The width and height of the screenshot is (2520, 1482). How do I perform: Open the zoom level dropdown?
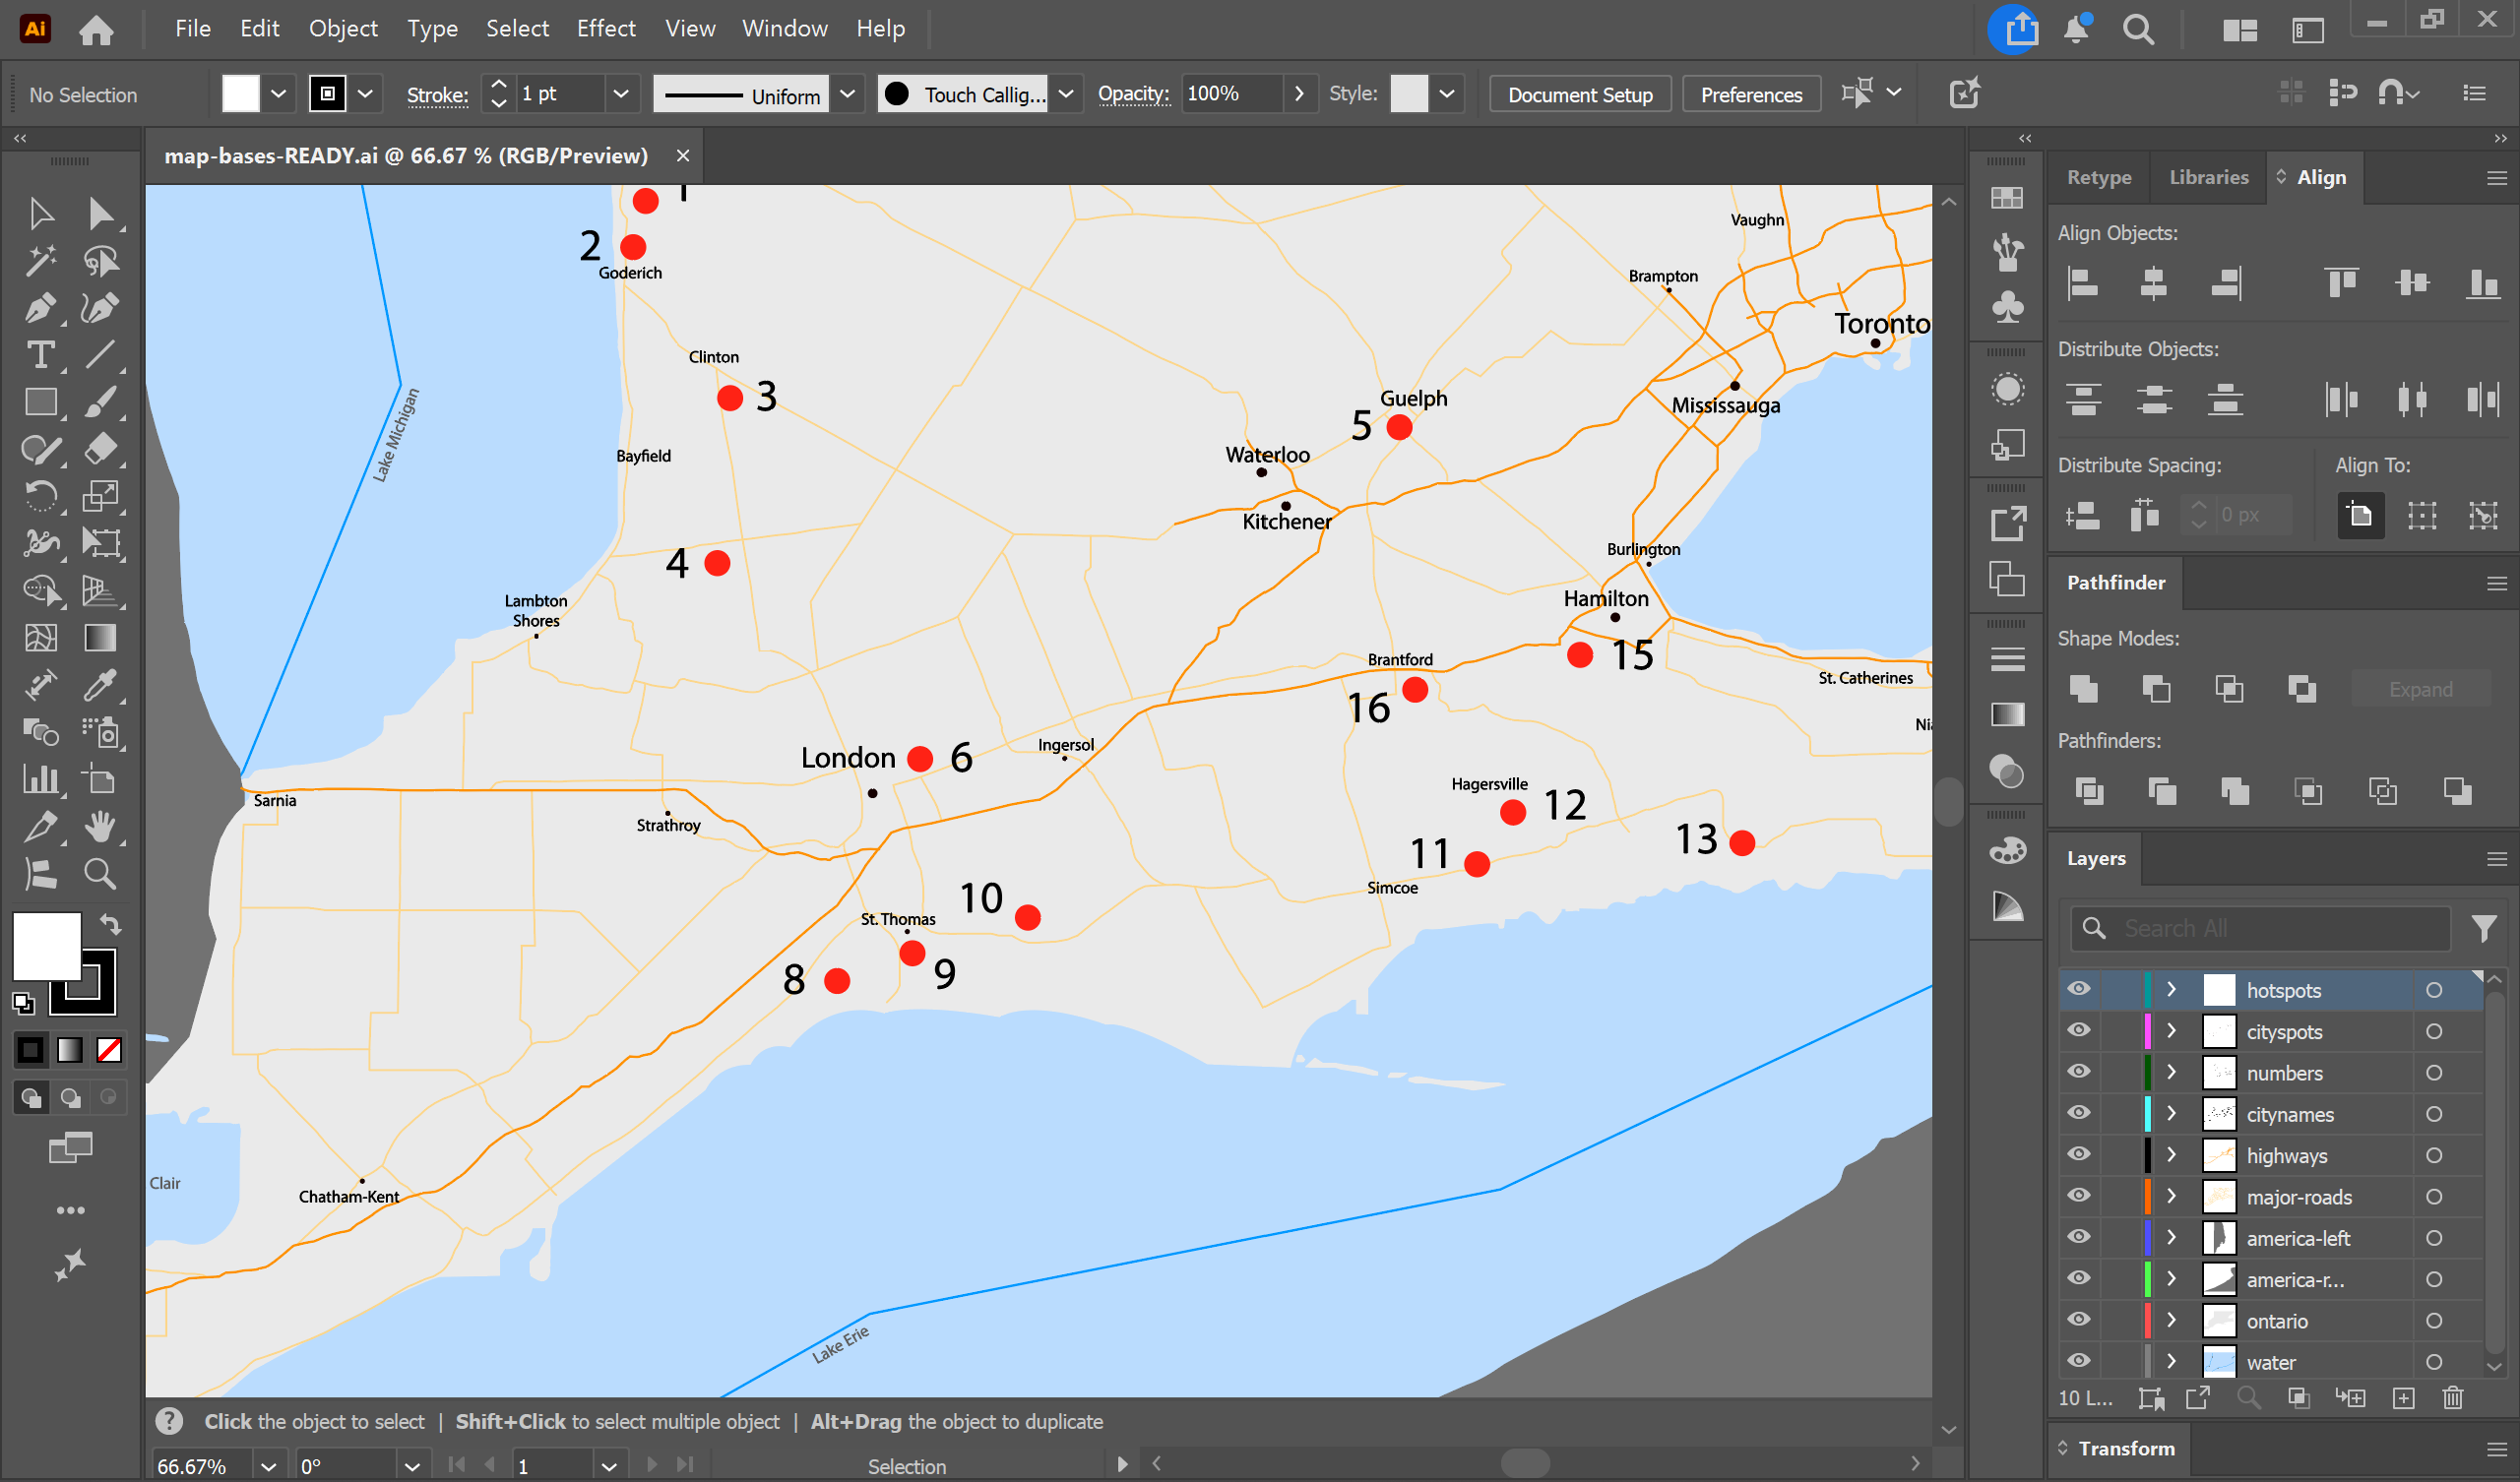[268, 1466]
